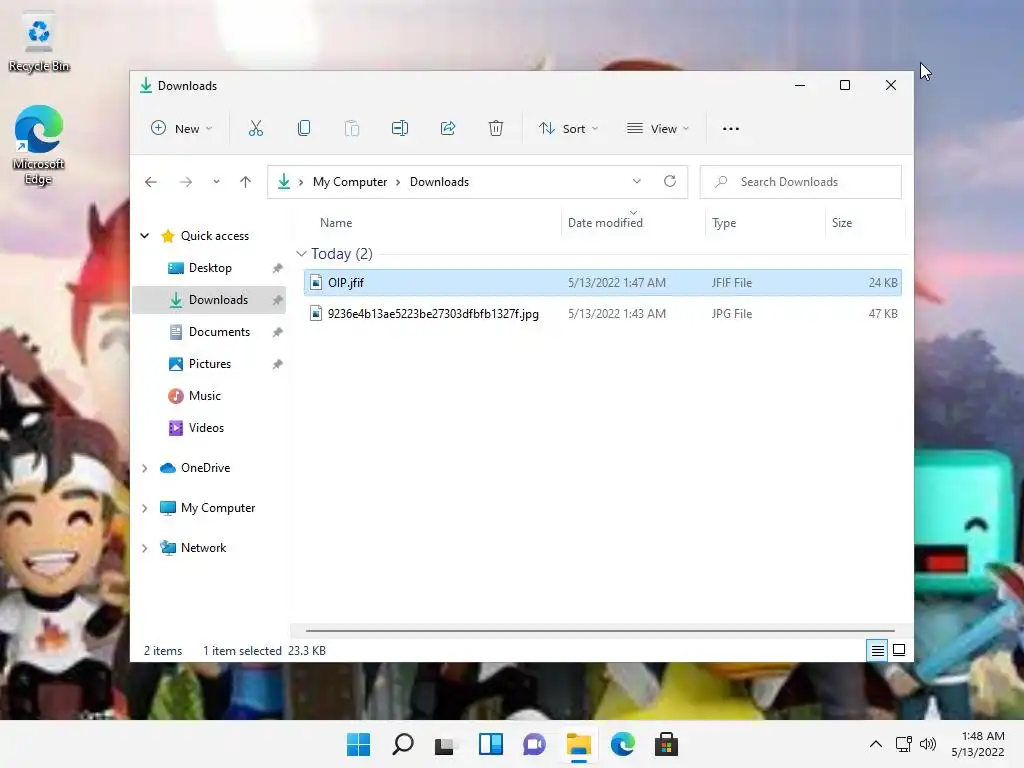Screen dimensions: 1024x768
Task: Show hidden tray icons chevron
Action: tap(876, 744)
